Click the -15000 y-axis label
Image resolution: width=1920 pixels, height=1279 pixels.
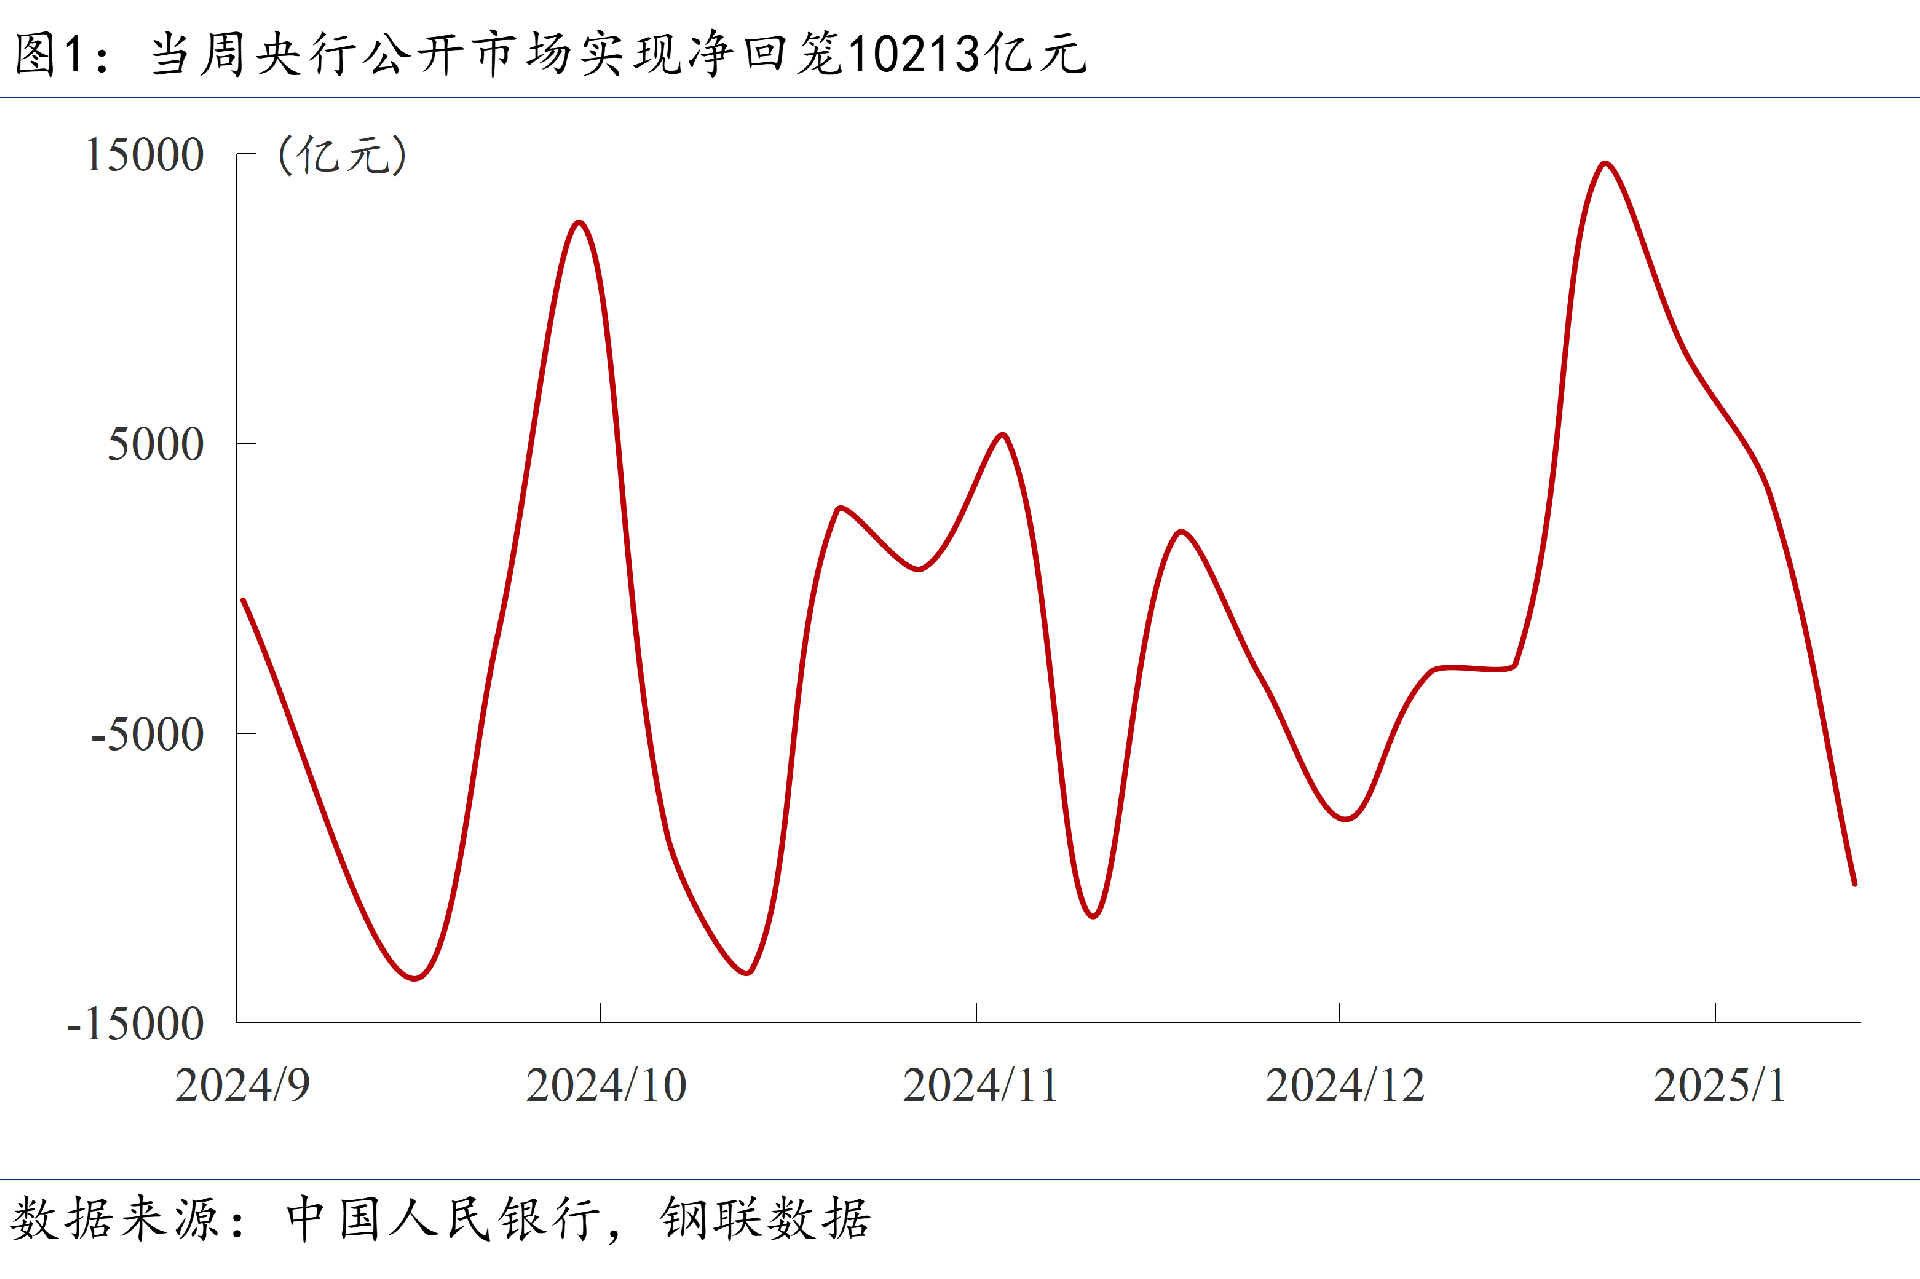coord(135,1025)
